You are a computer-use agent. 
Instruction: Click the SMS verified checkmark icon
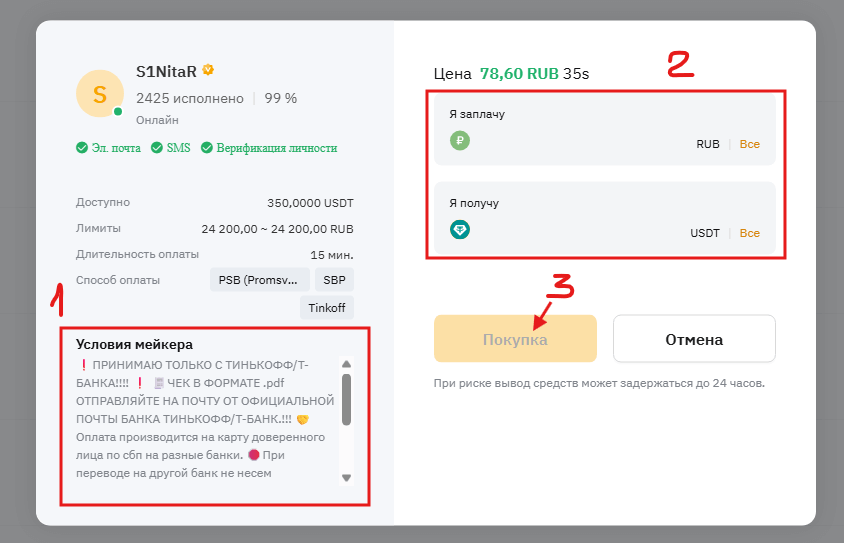coord(157,148)
